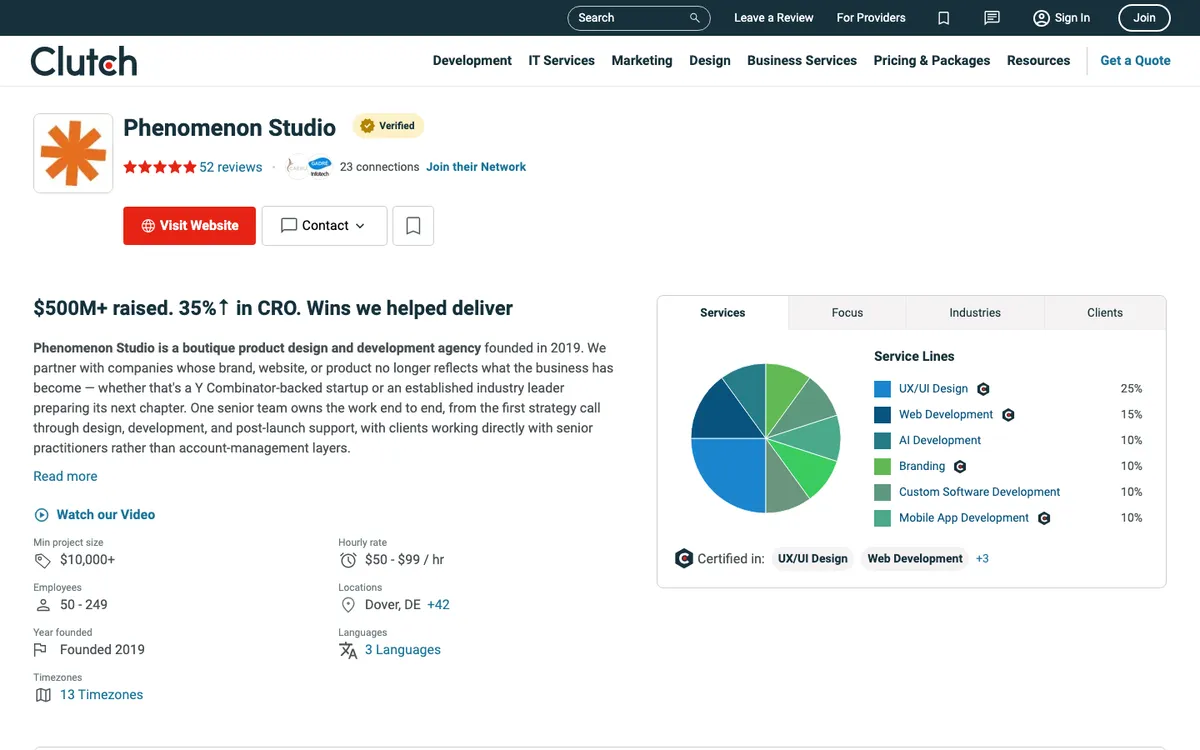Click Get a Quote link
Screen dimensions: 1200x750
pos(1135,61)
